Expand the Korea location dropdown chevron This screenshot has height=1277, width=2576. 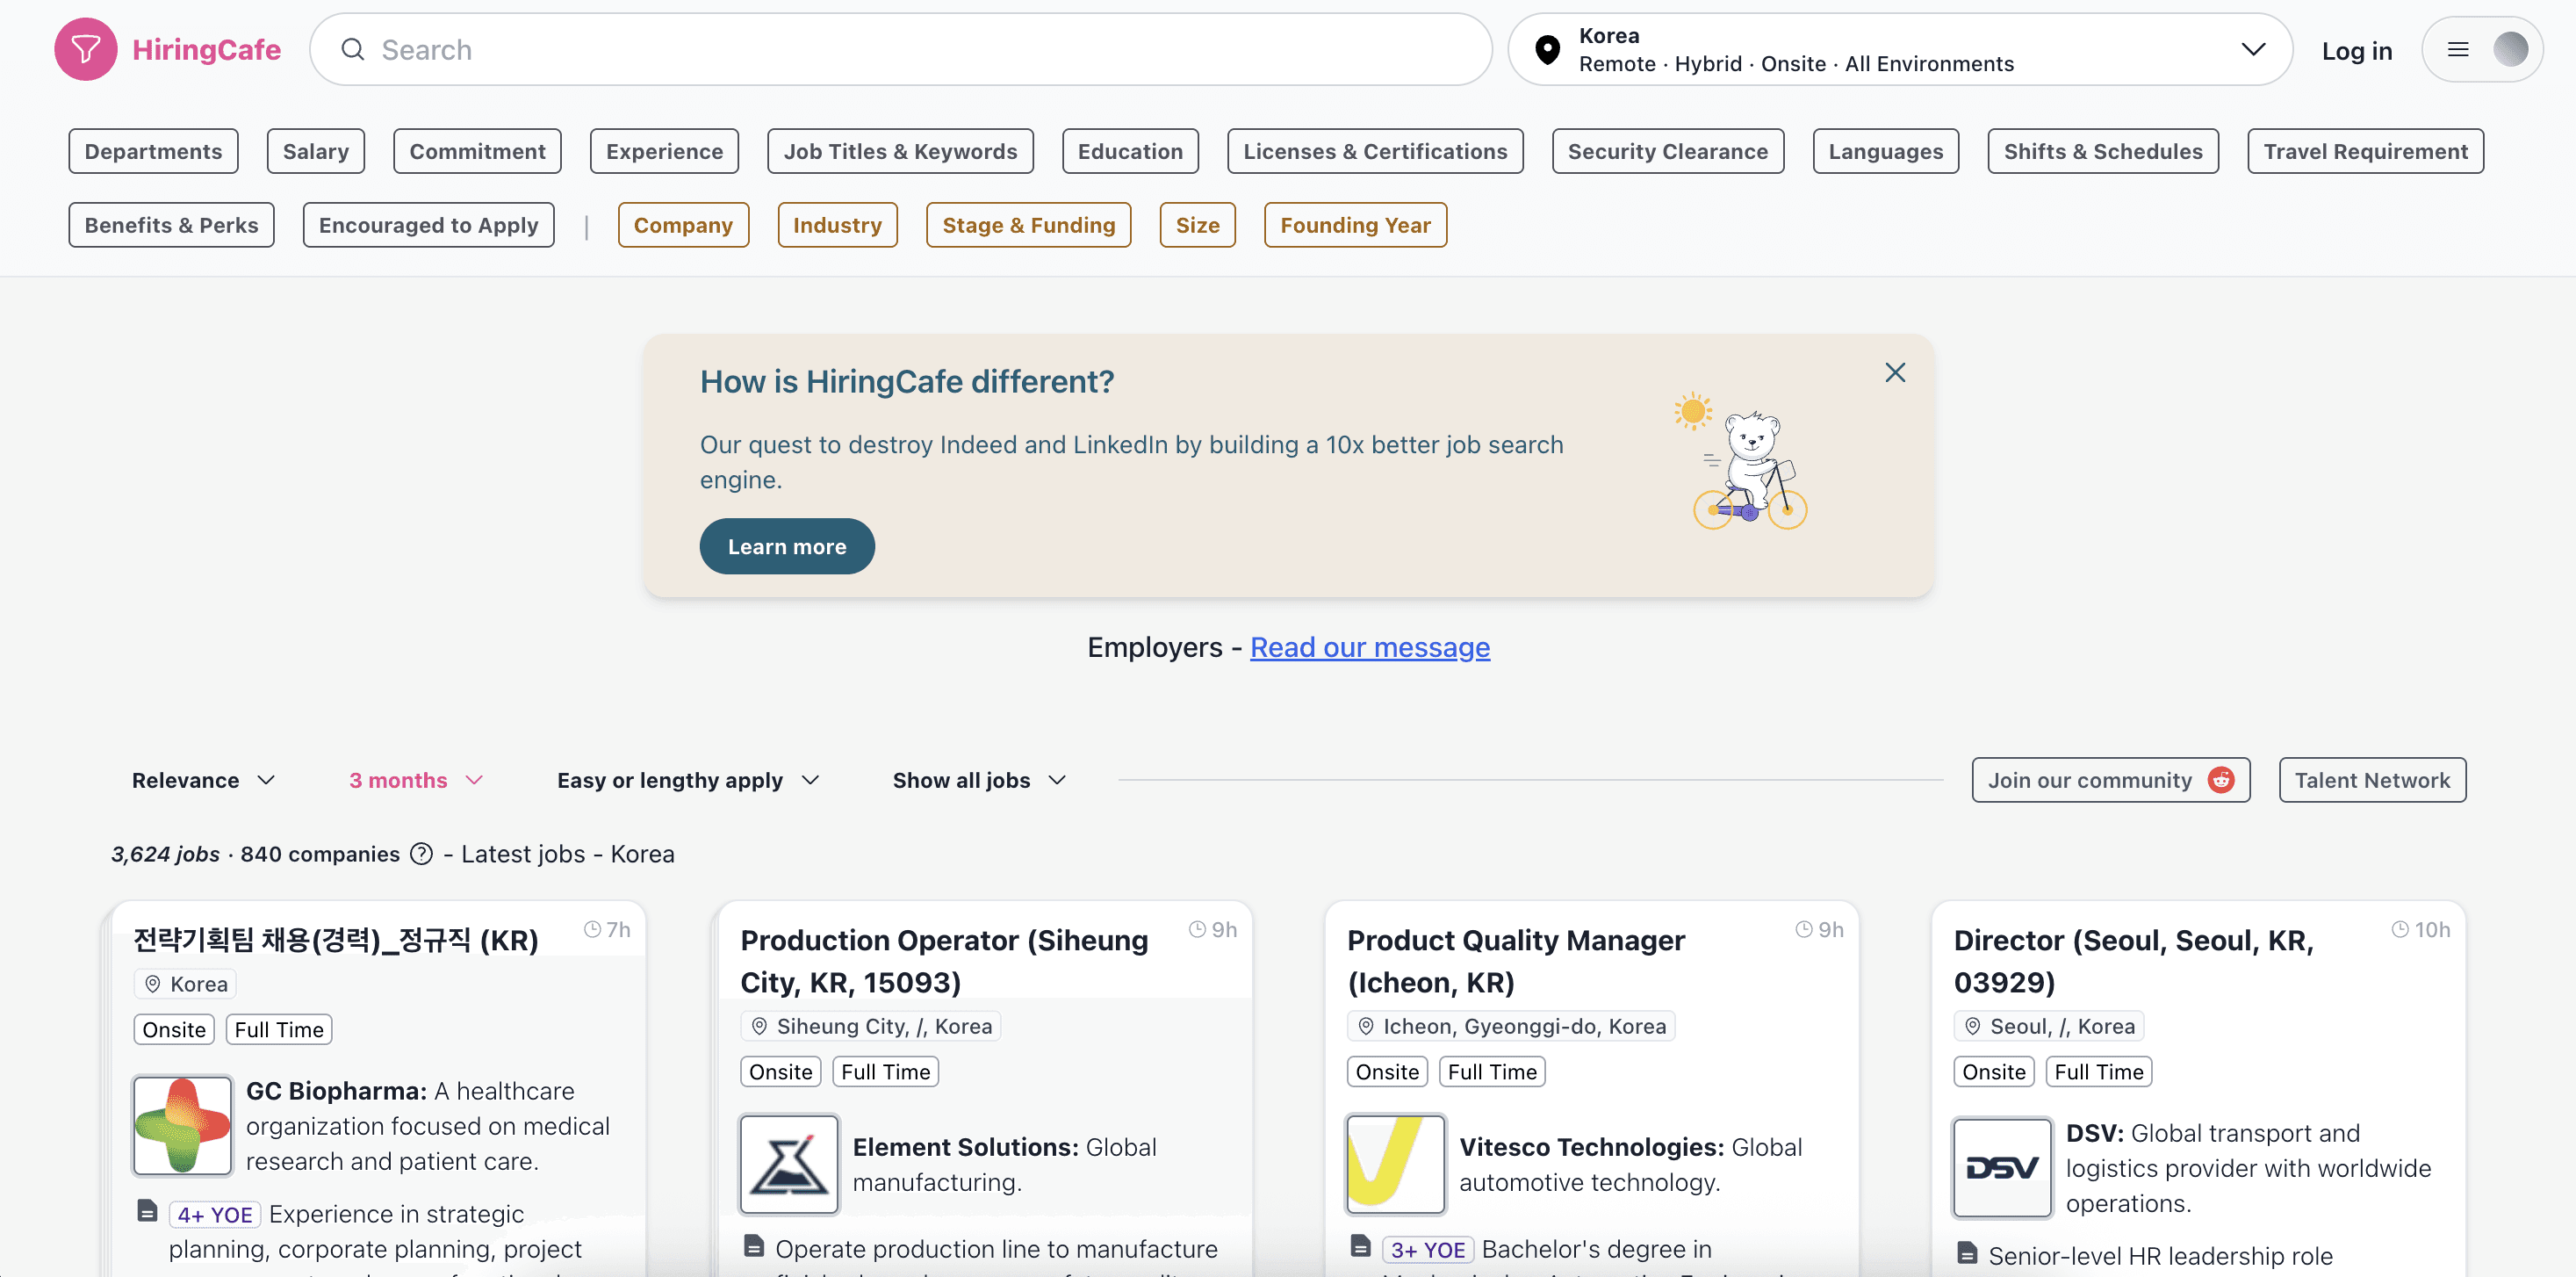(x=2253, y=48)
